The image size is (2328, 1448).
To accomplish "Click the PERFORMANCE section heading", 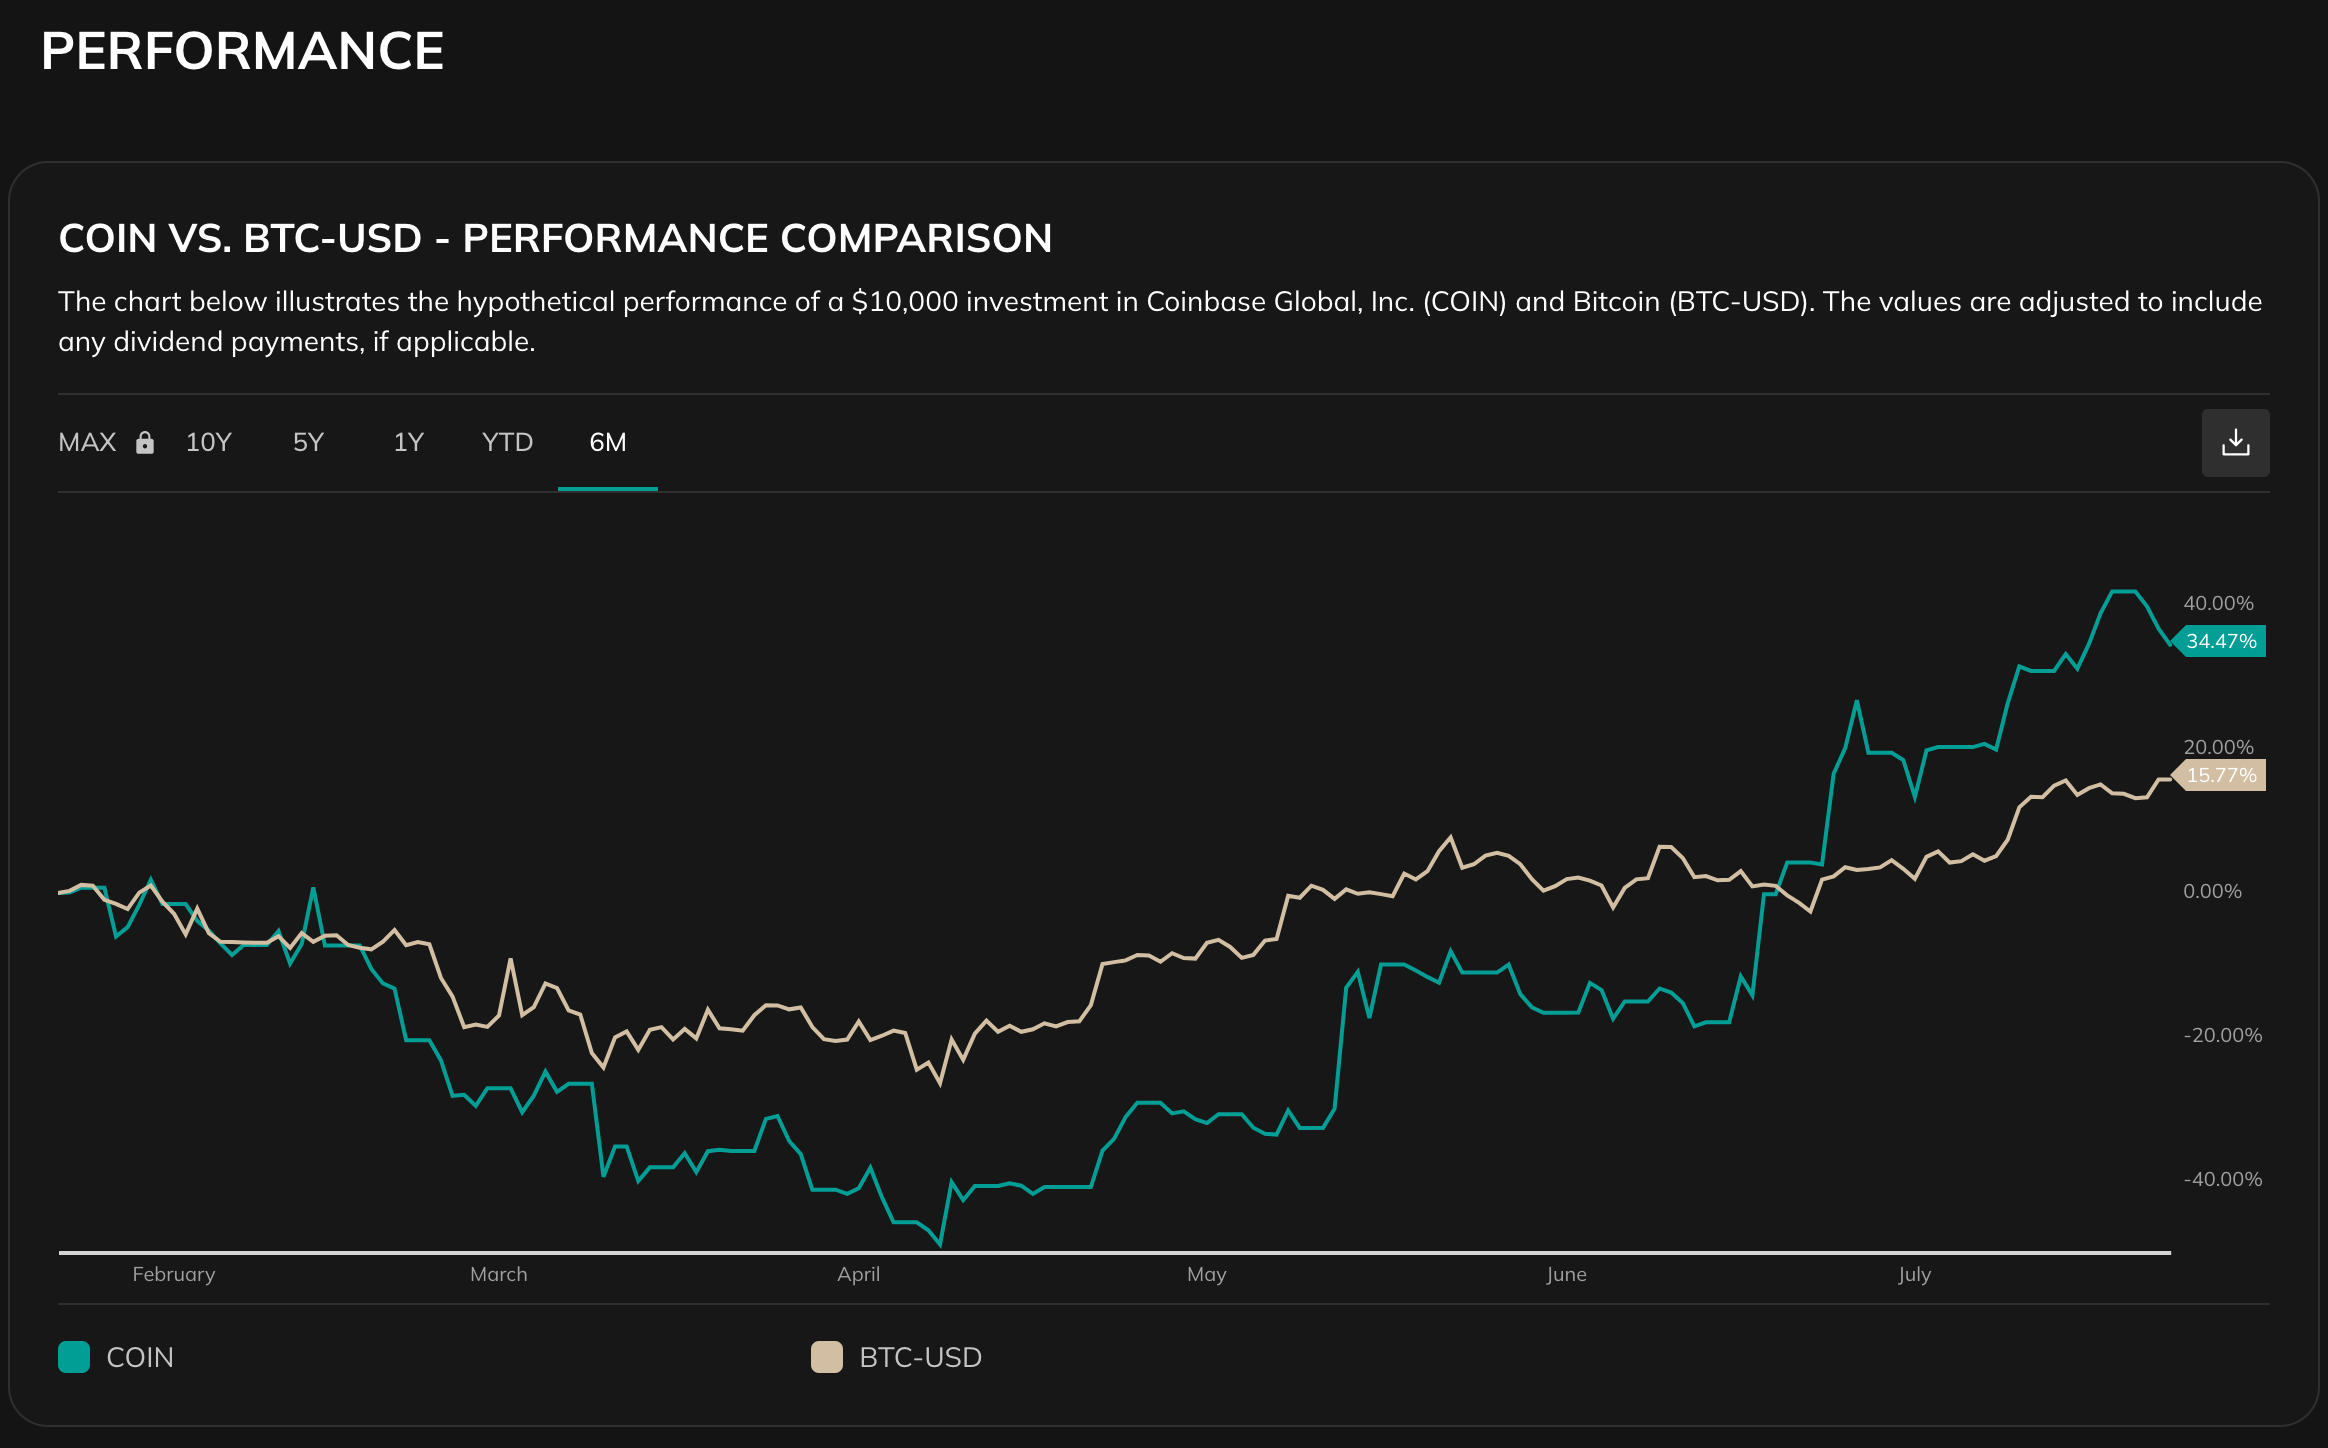I will click(x=242, y=51).
